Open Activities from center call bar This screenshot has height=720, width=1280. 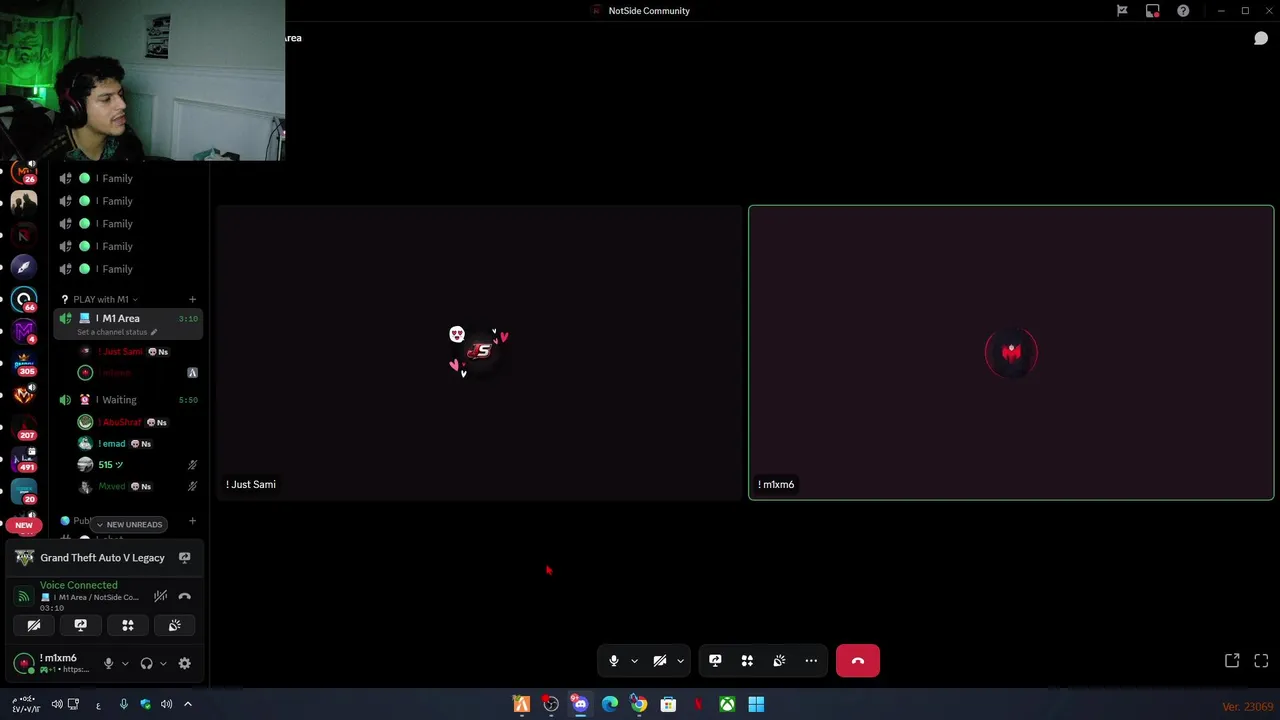pos(747,661)
